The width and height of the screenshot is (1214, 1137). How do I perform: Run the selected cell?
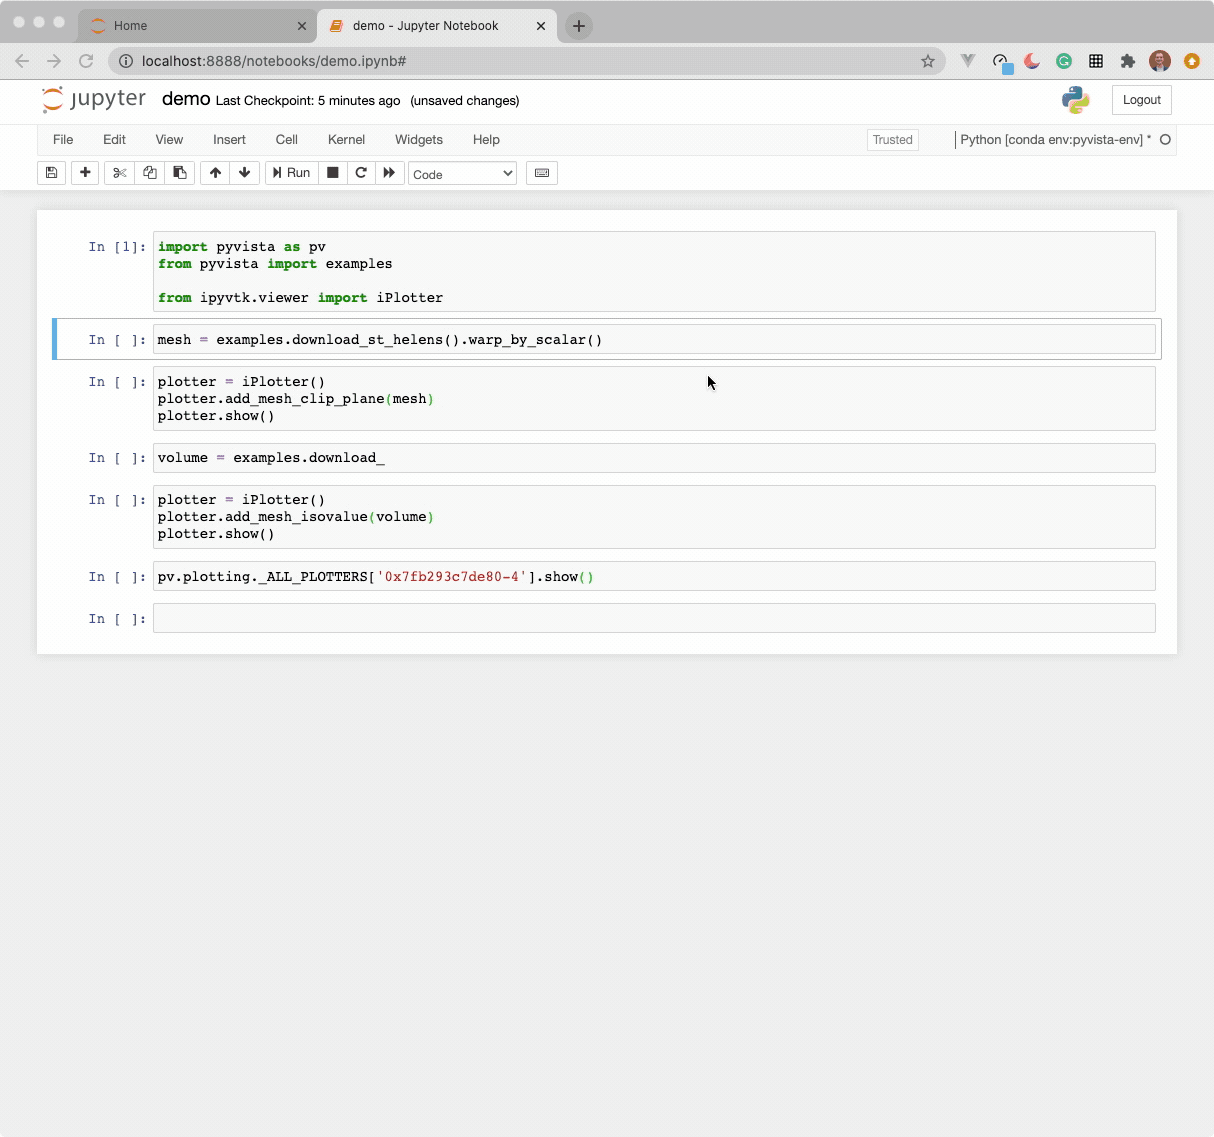[292, 173]
